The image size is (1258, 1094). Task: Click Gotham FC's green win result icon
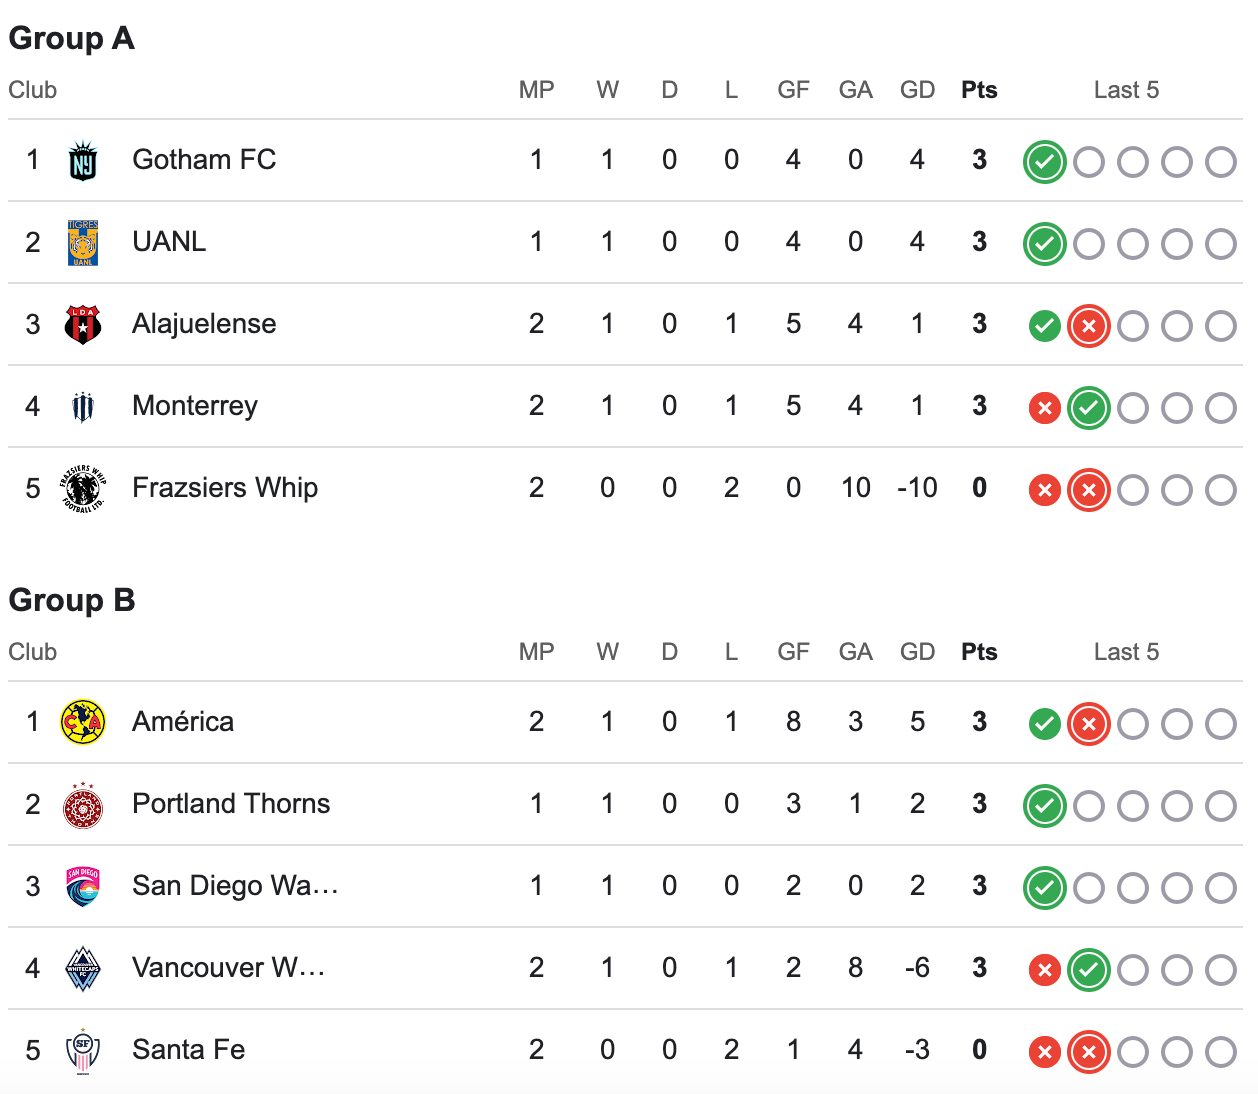[1045, 162]
